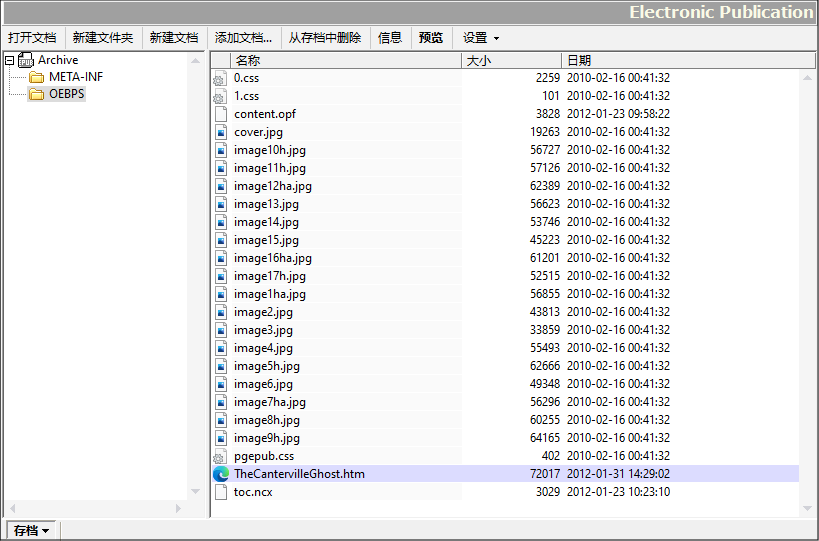Select the content.opf file name

265,114
